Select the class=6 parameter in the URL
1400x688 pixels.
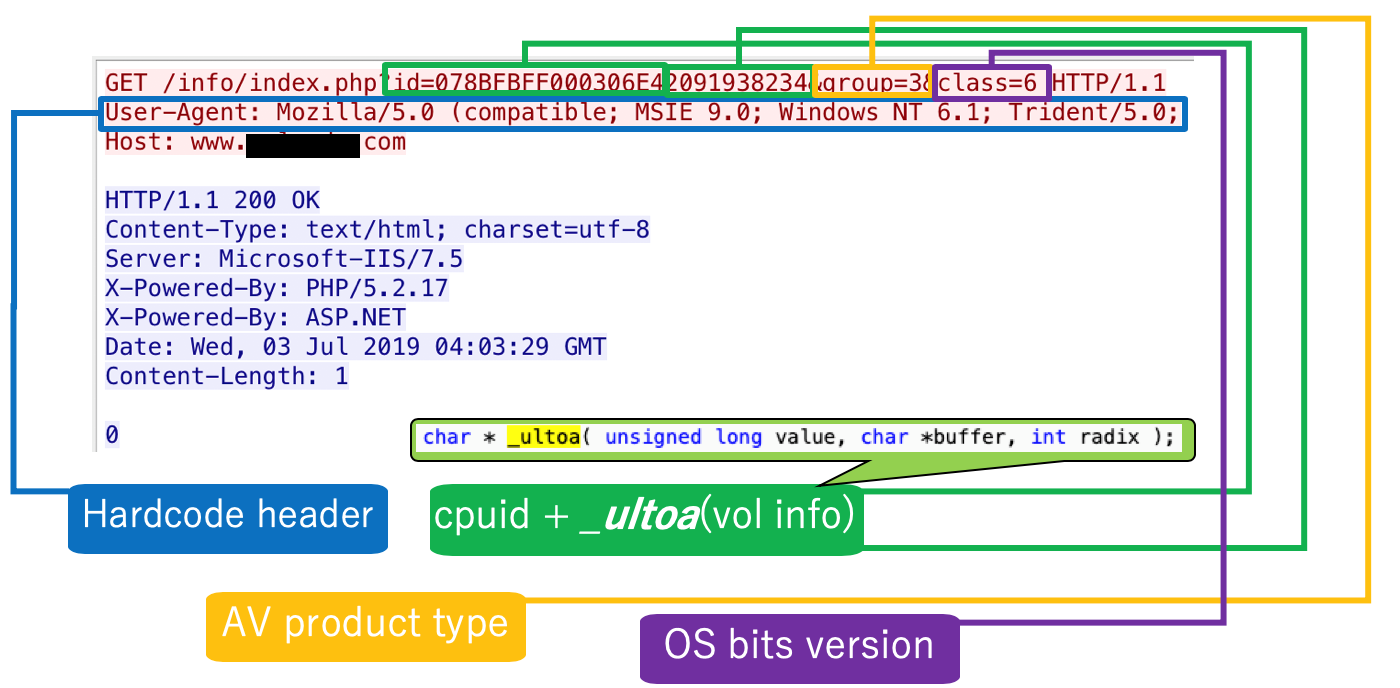coord(991,82)
